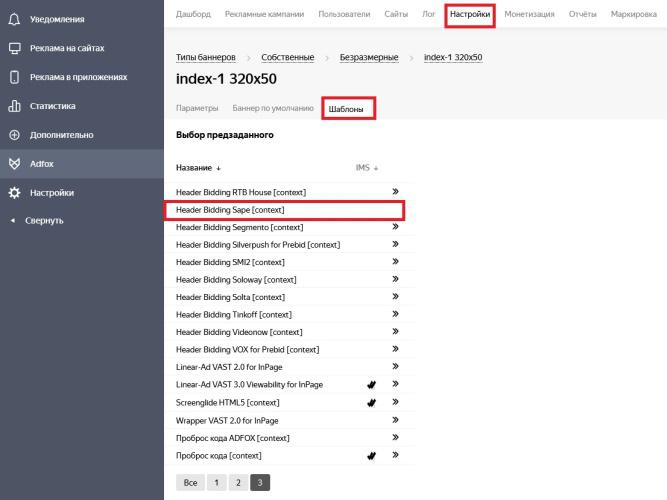Open Уведомления in the sidebar
This screenshot has height=500, width=667.
point(57,19)
